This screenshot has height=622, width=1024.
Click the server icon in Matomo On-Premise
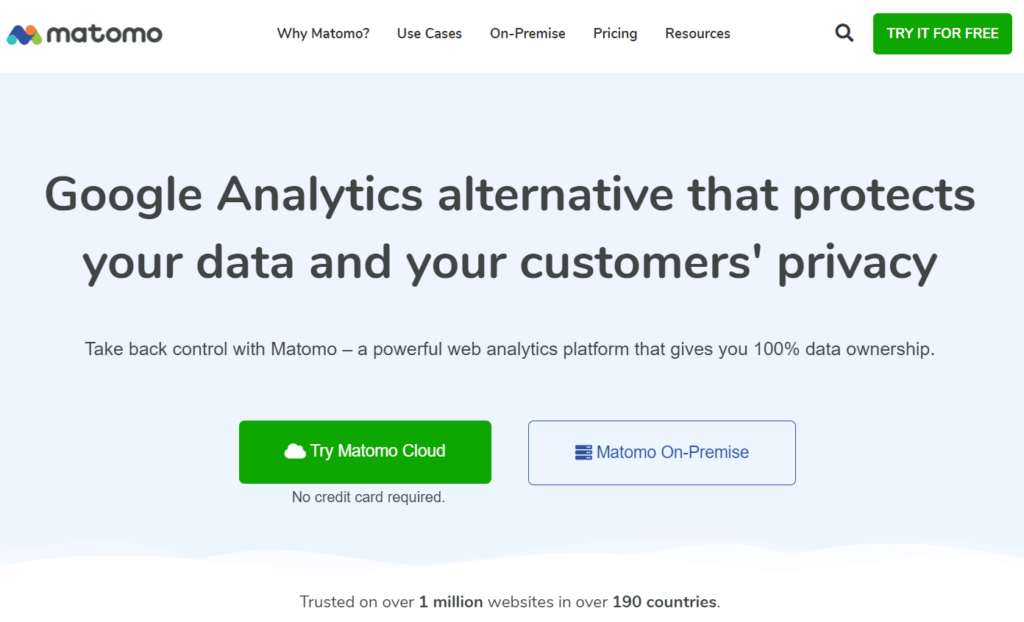pyautogui.click(x=584, y=453)
